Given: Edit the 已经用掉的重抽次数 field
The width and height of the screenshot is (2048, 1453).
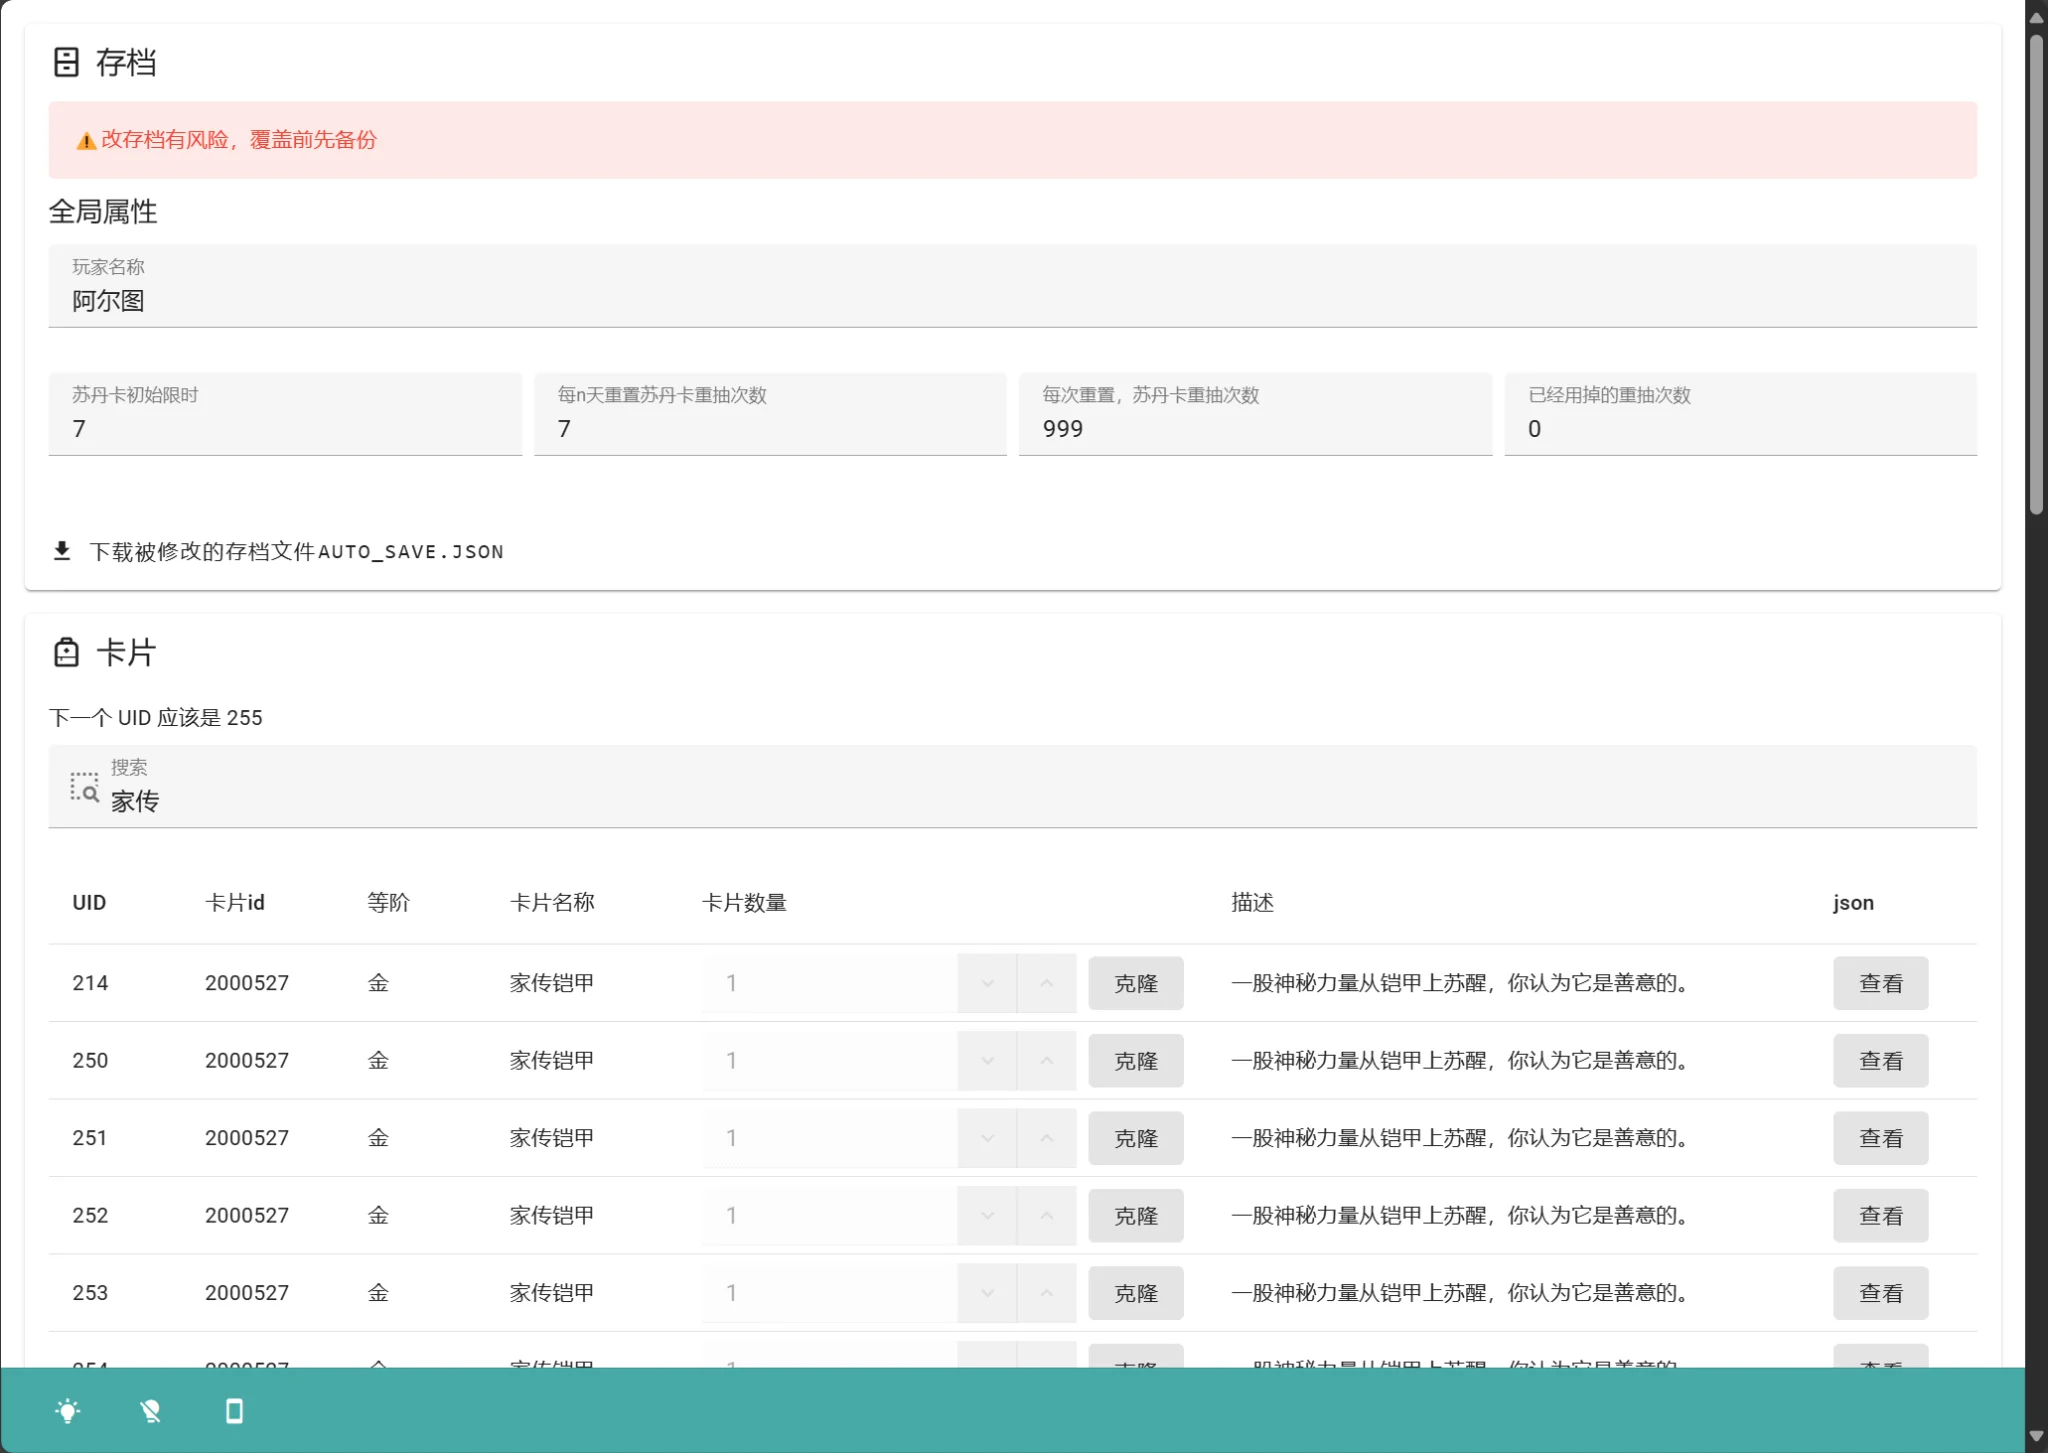Looking at the screenshot, I should tap(1740, 428).
